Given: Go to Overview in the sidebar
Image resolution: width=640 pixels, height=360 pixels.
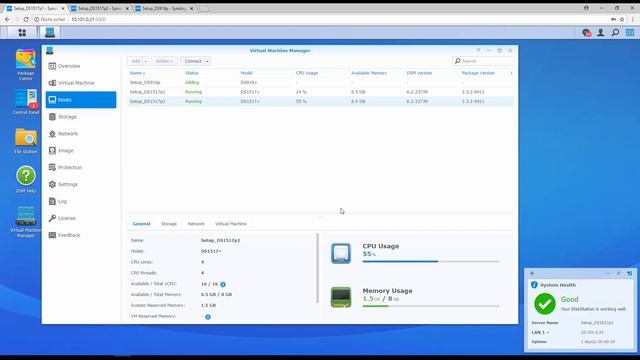Looking at the screenshot, I should click(x=81, y=66).
